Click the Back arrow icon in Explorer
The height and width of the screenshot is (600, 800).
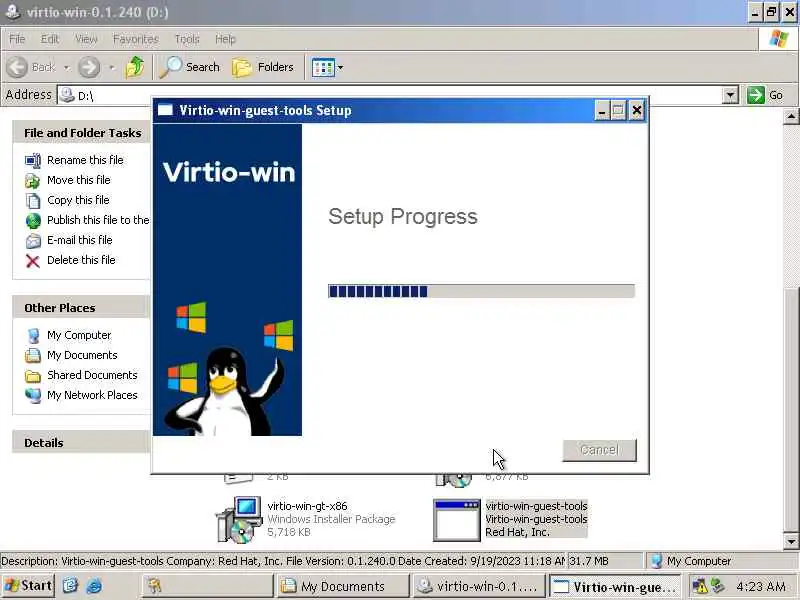(x=17, y=67)
